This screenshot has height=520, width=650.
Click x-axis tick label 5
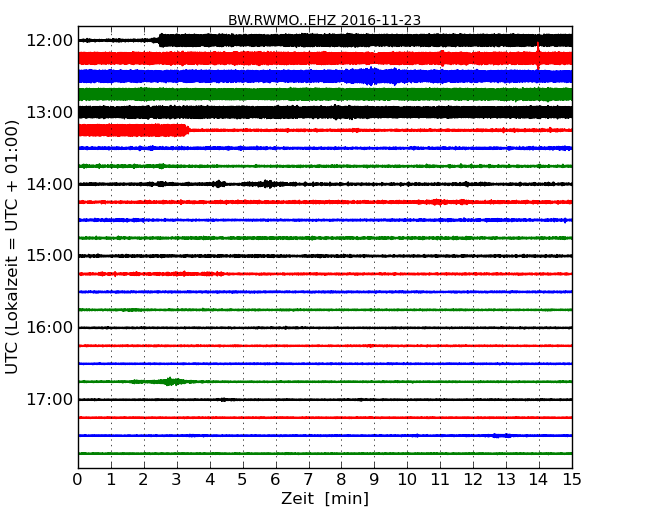242,479
